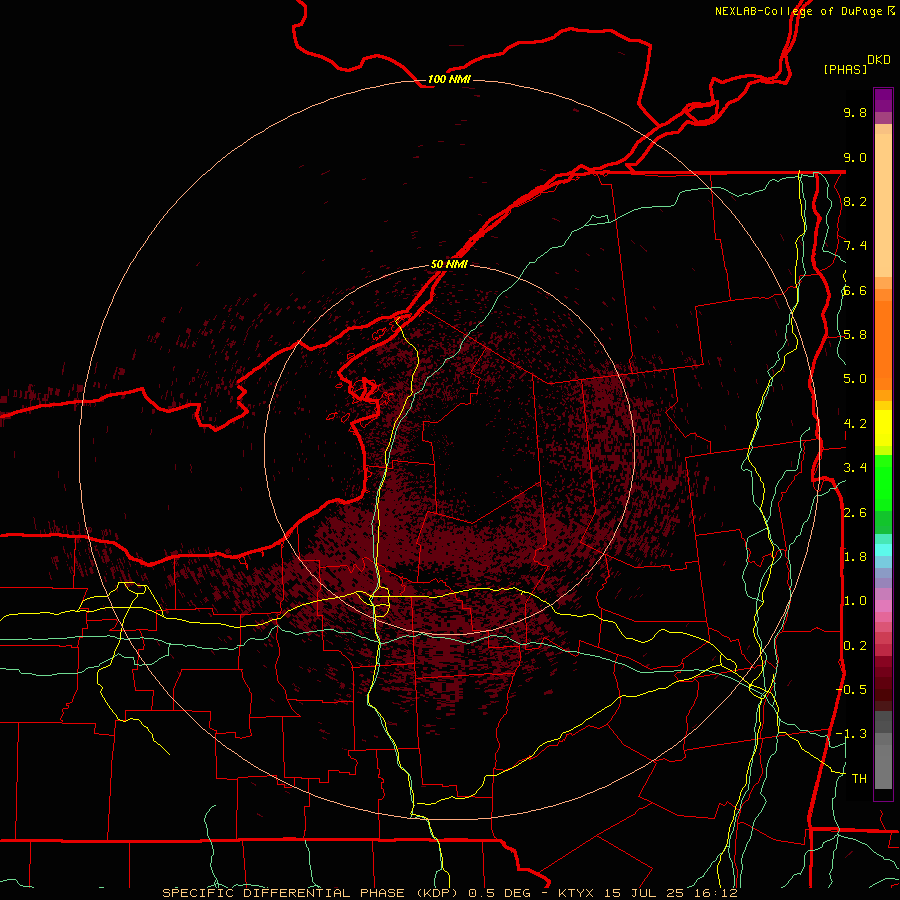This screenshot has width=900, height=900.
Task: Click the 6.6 legend value label
Action: coord(855,290)
